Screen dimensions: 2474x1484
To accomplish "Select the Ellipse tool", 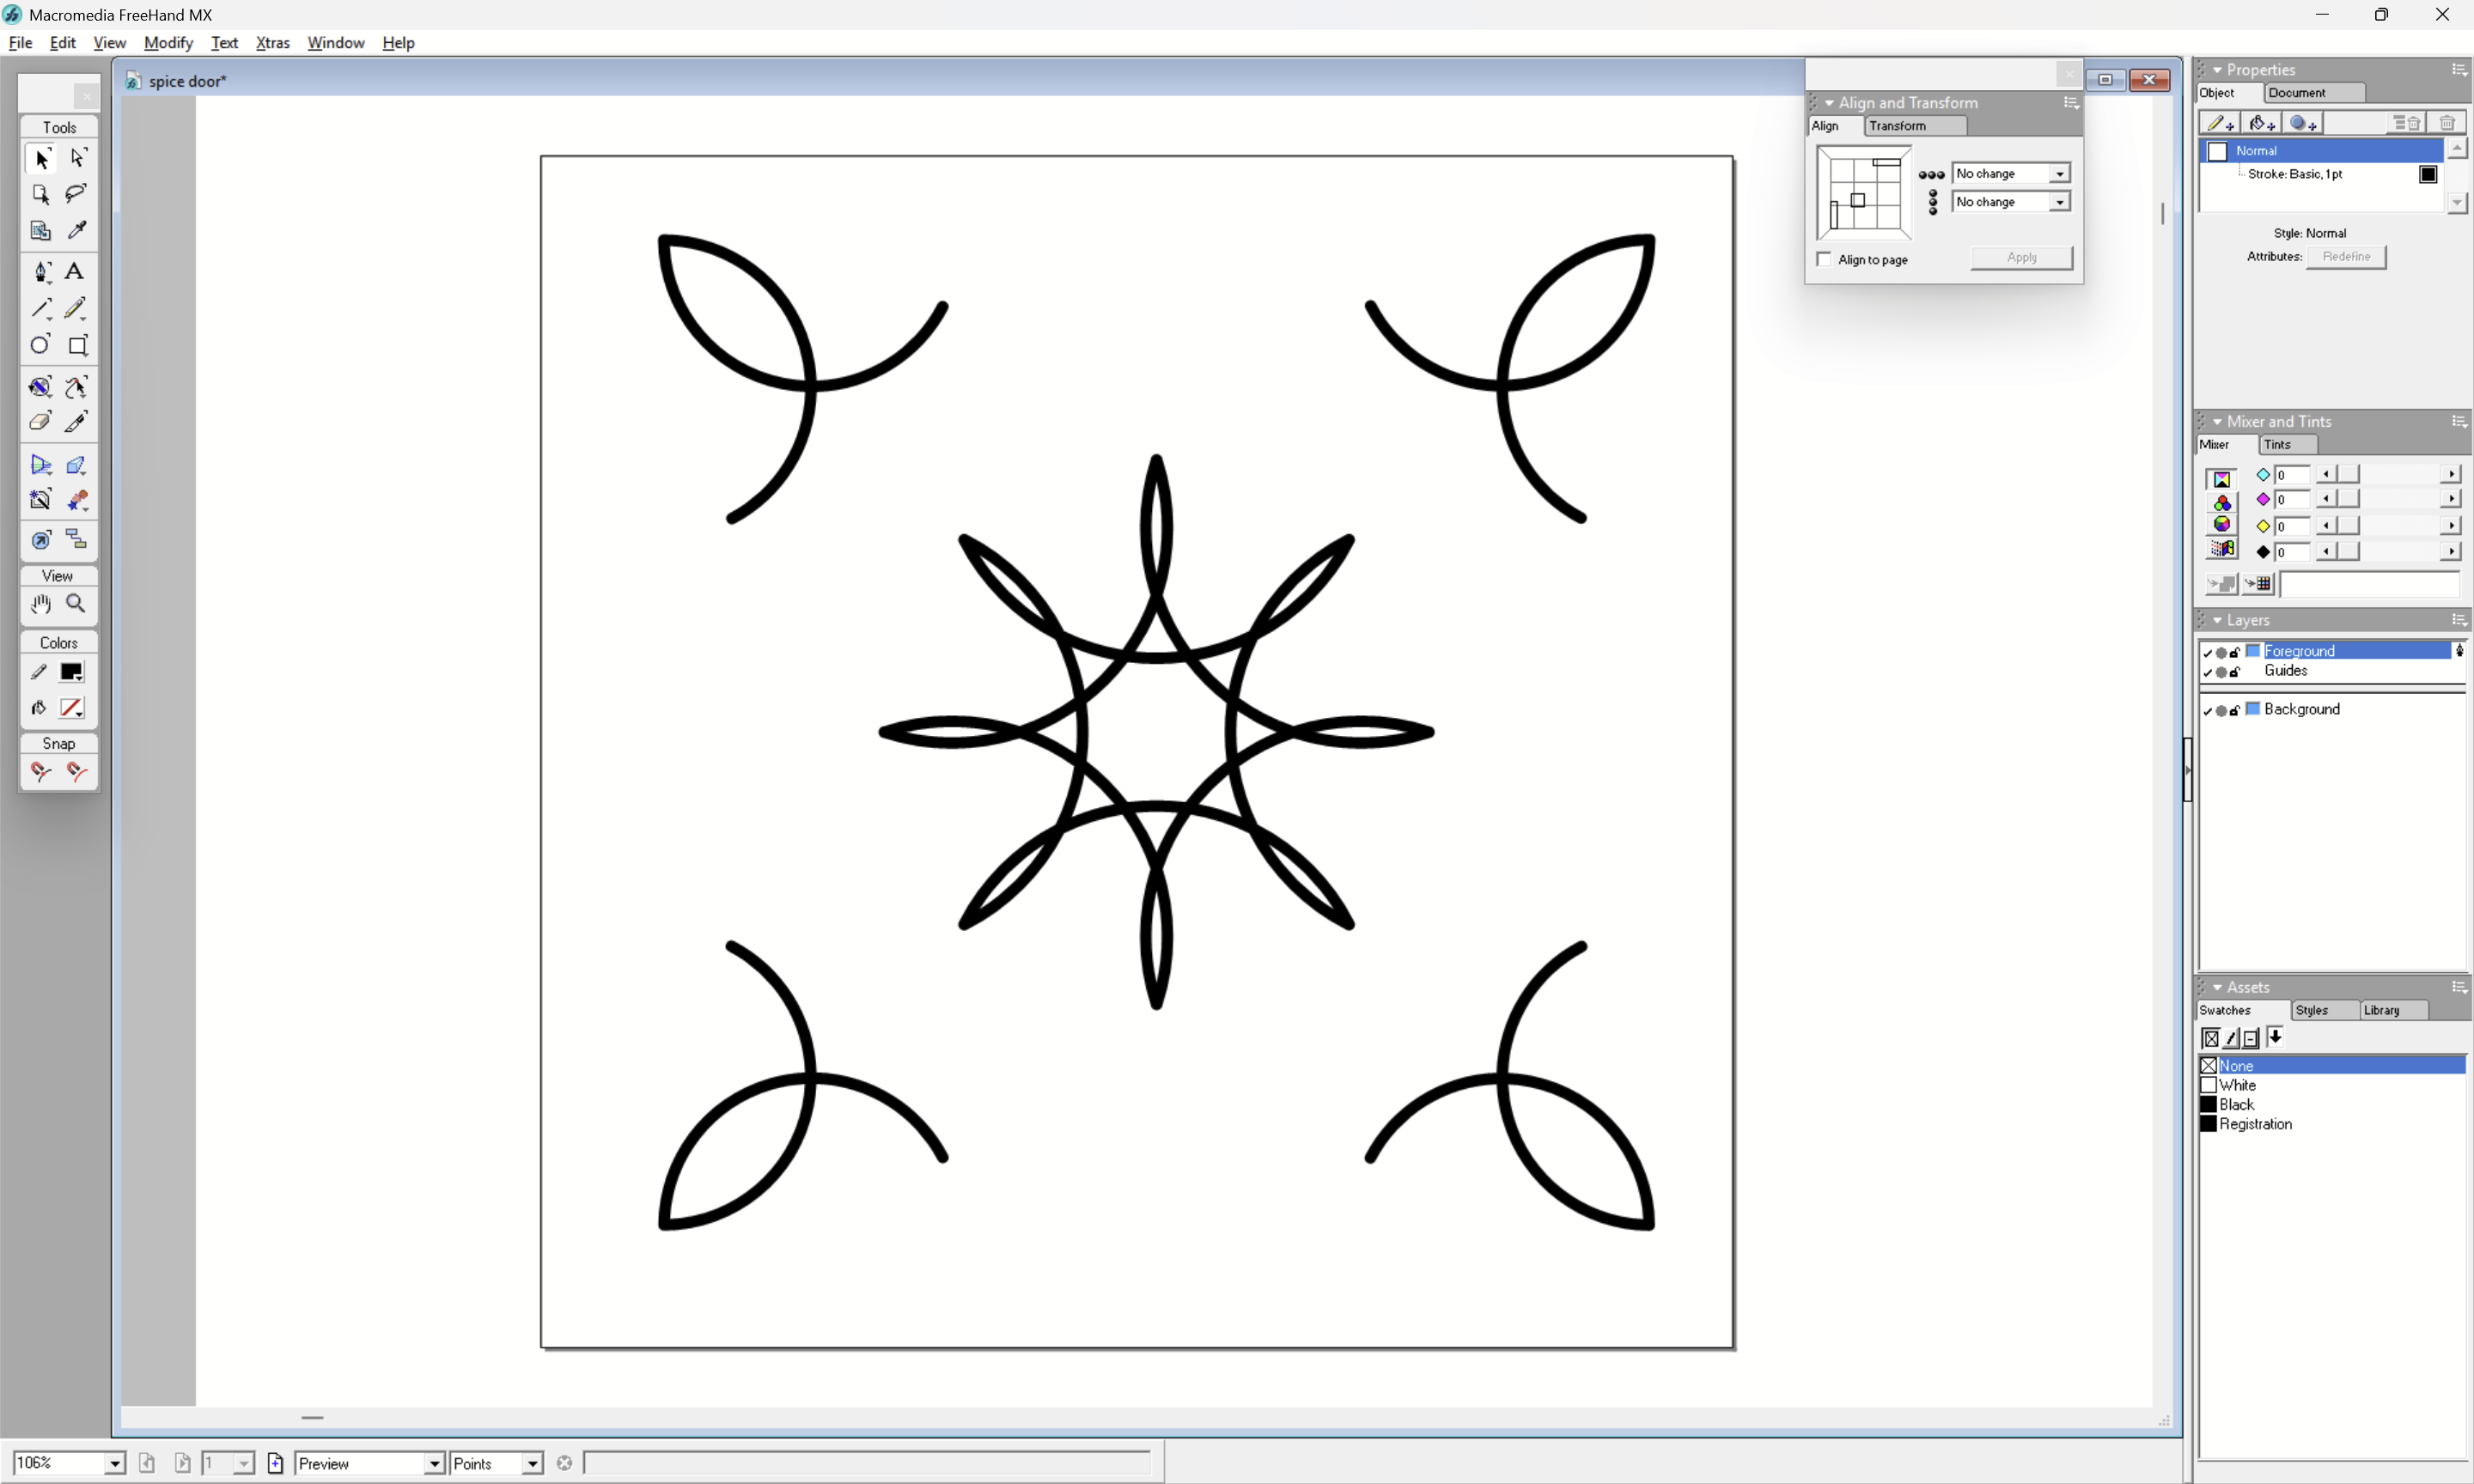I will [40, 346].
